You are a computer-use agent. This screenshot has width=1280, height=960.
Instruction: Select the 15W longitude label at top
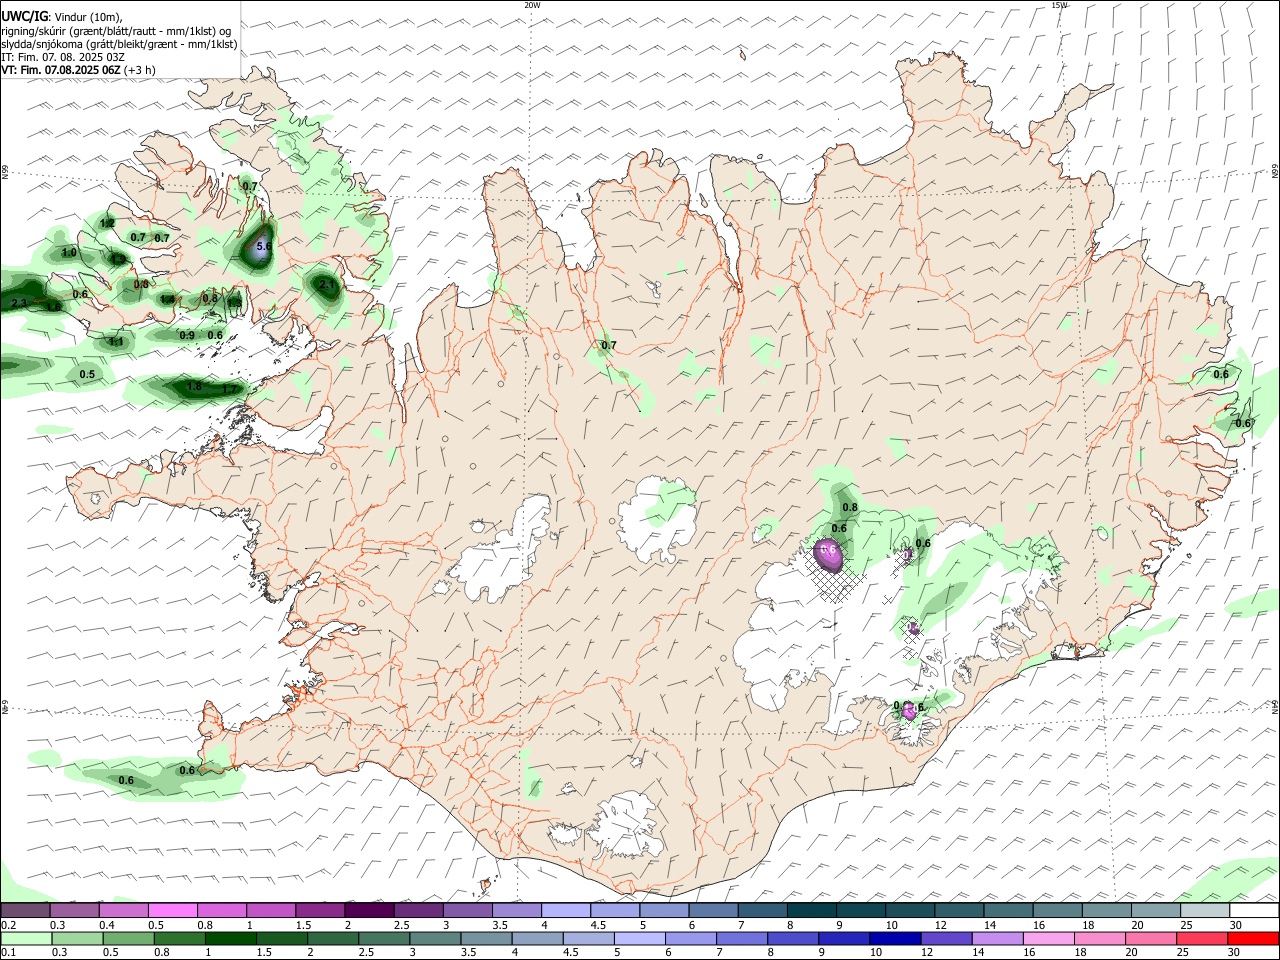click(1059, 5)
